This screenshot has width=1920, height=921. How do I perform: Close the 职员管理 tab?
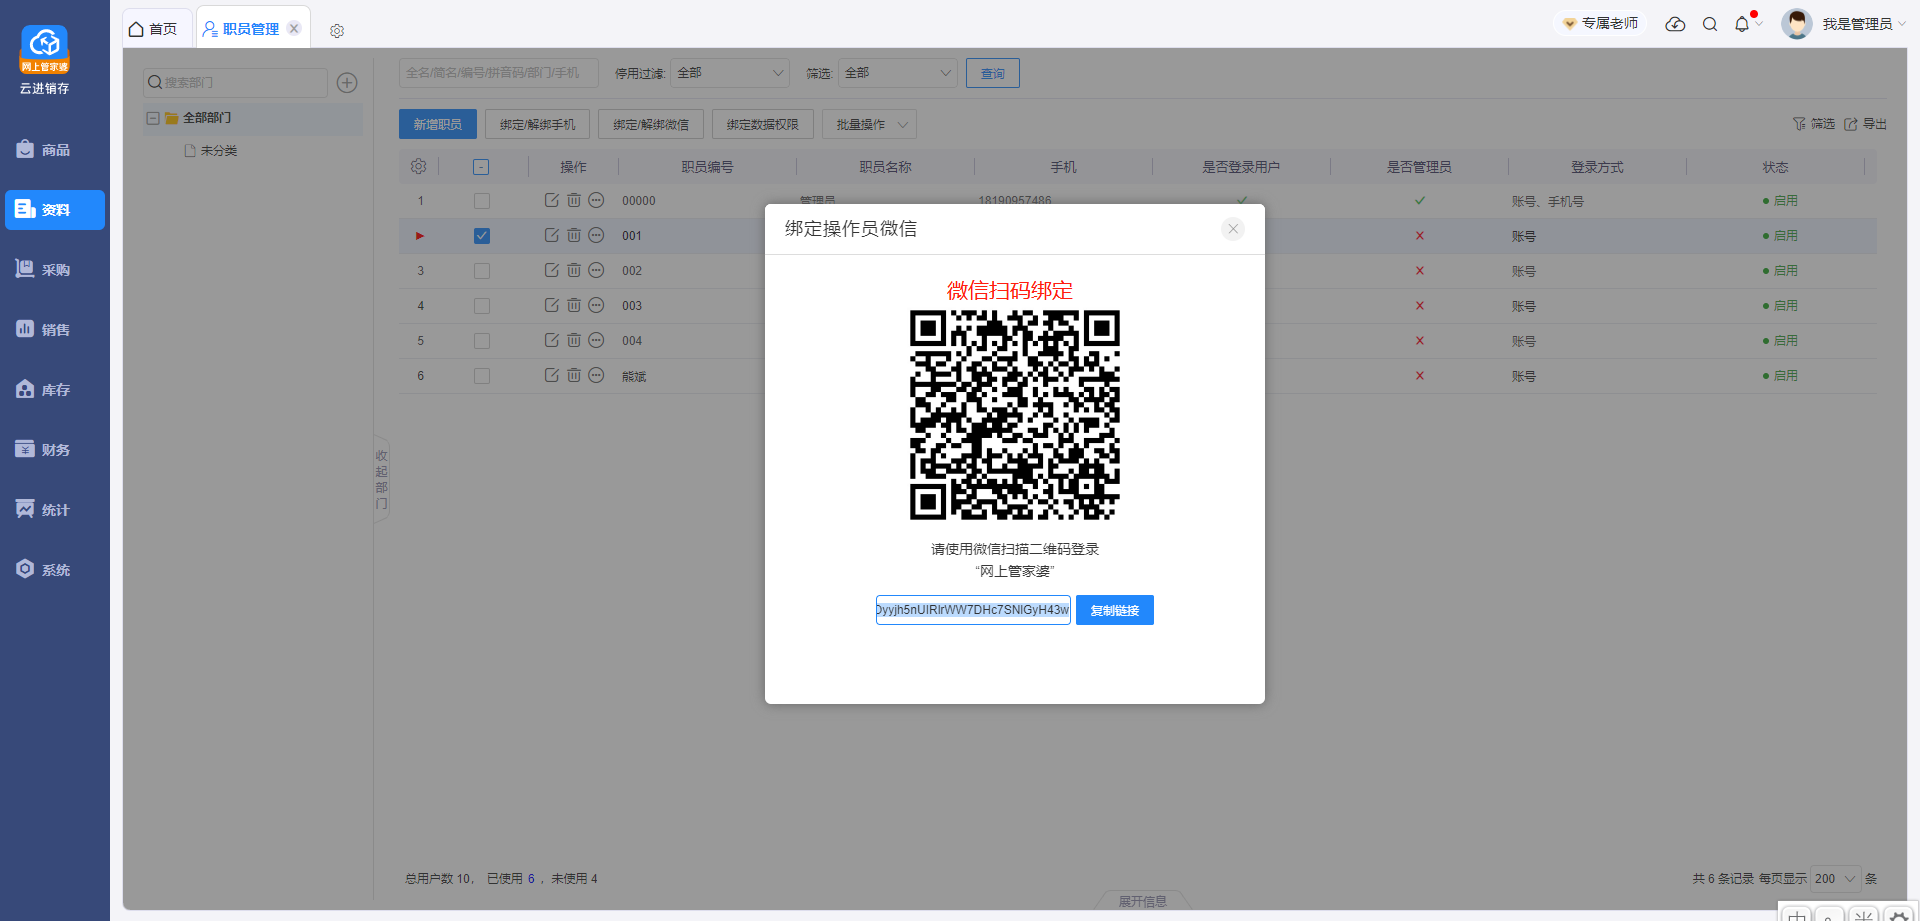tap(294, 28)
